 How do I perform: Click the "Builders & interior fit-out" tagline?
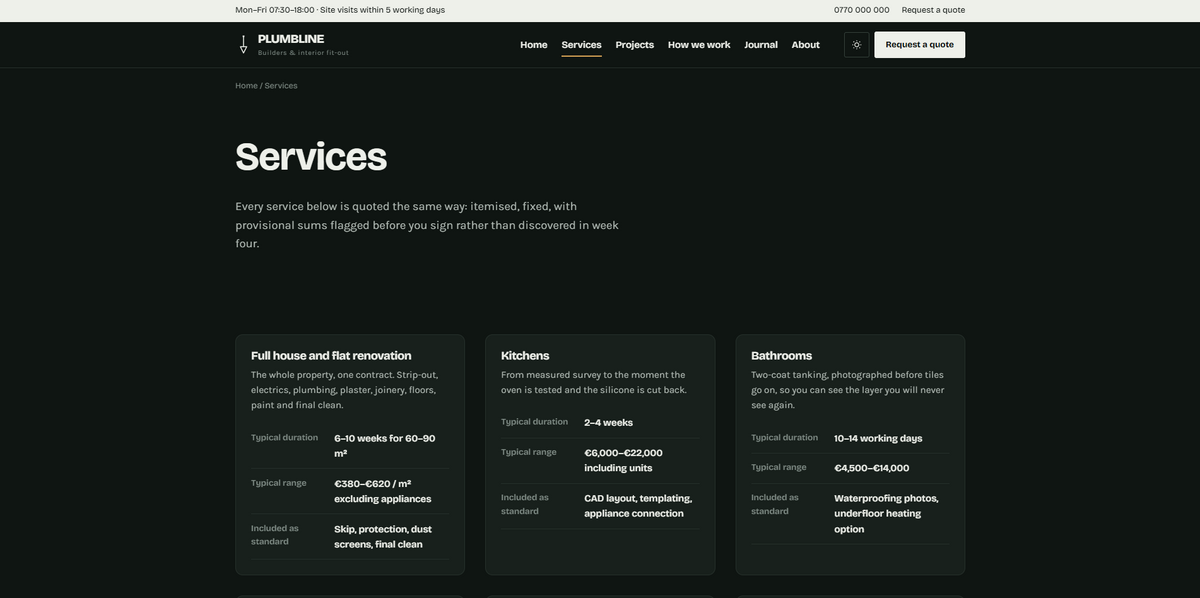click(303, 53)
